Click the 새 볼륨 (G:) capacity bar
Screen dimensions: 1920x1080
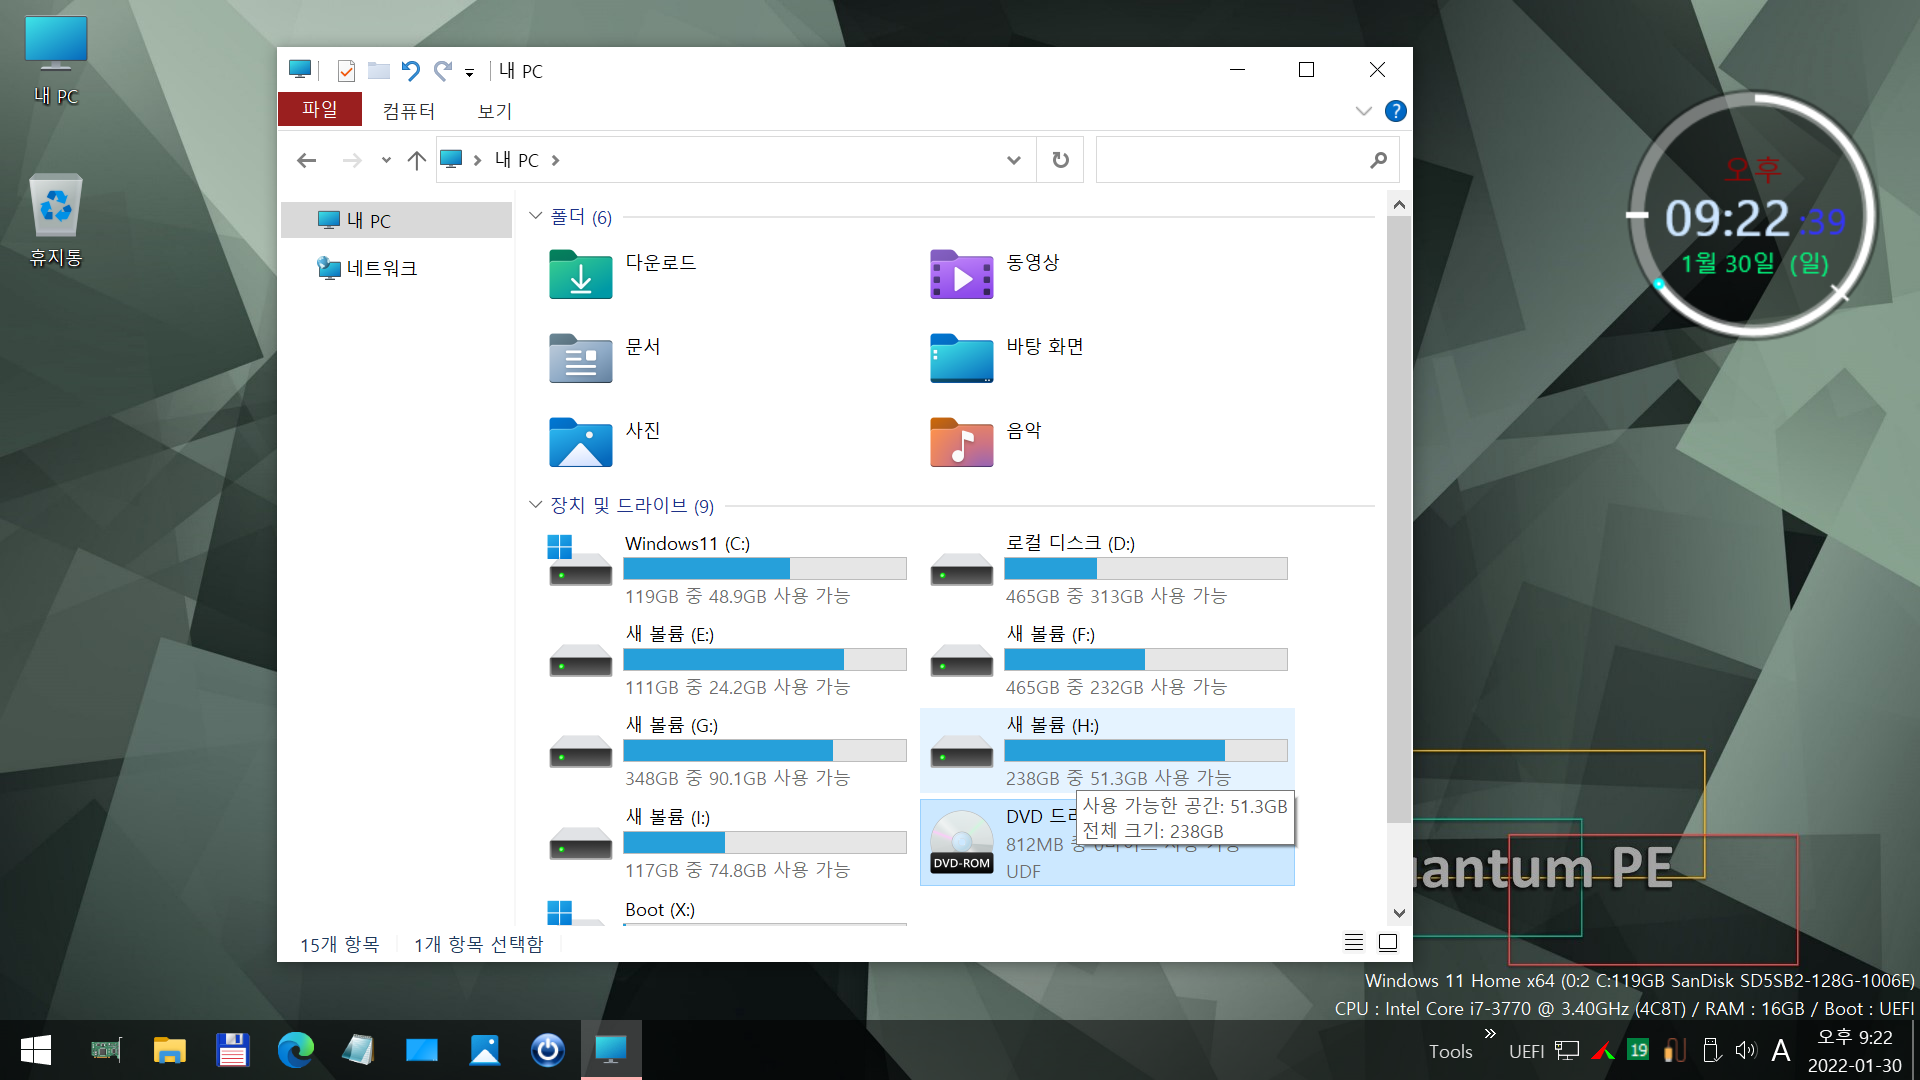point(765,751)
